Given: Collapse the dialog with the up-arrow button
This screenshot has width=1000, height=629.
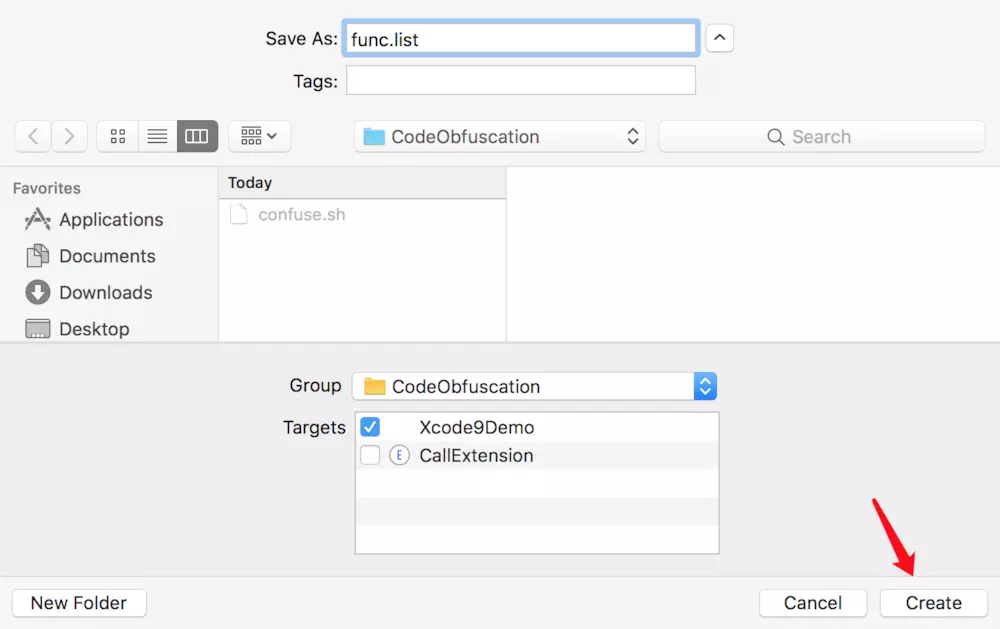Looking at the screenshot, I should pyautogui.click(x=719, y=38).
